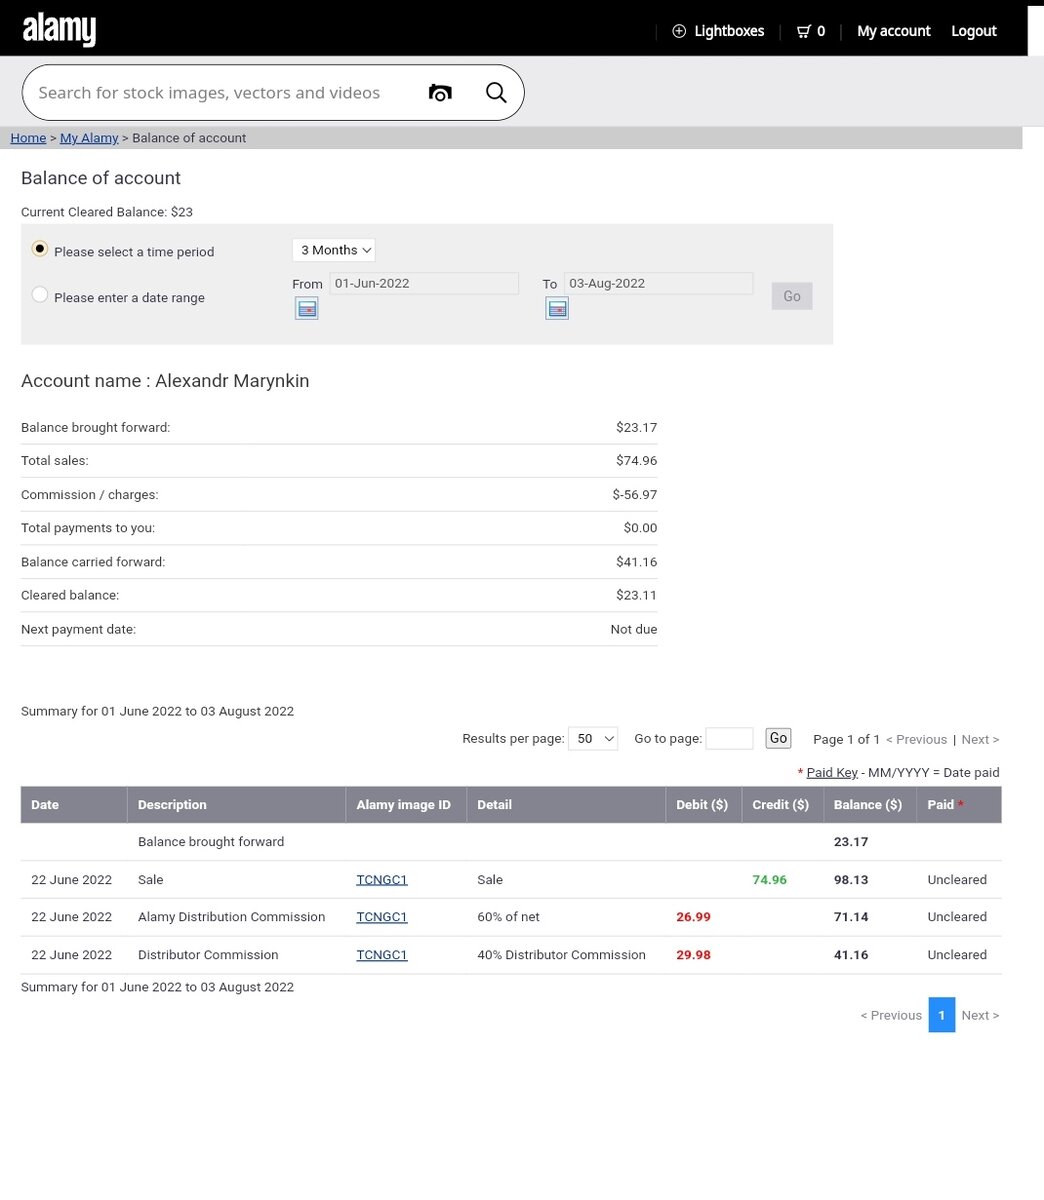The height and width of the screenshot is (1200, 1044).
Task: Open the From date calendar picker
Action: click(306, 309)
